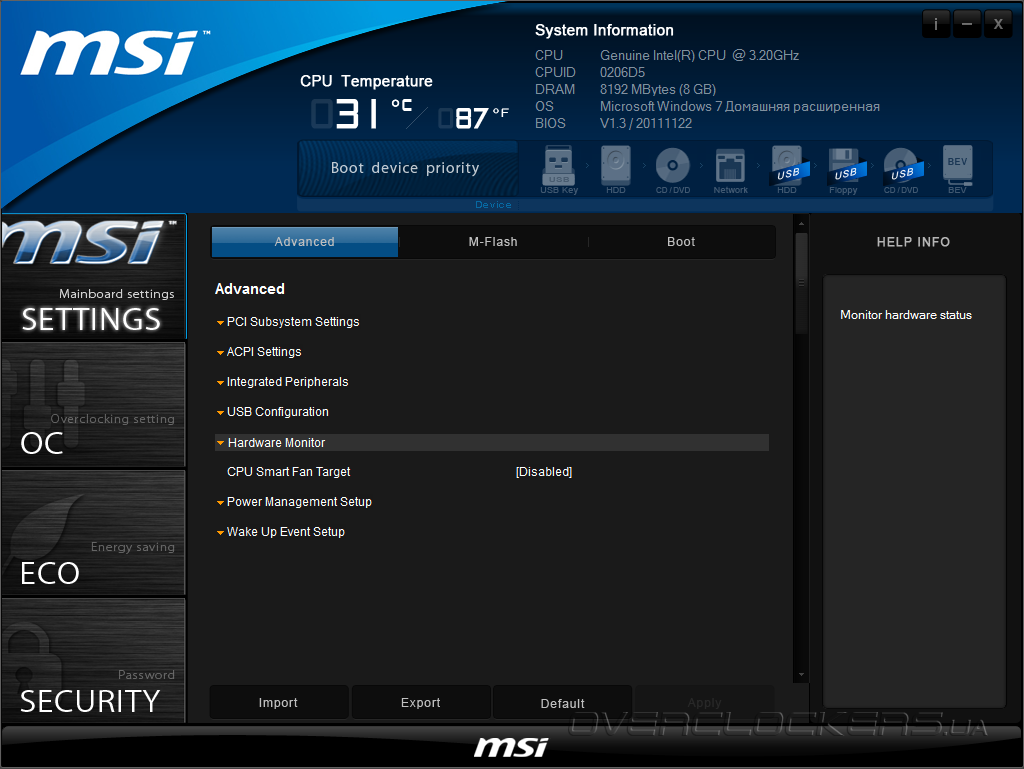Image resolution: width=1024 pixels, height=769 pixels.
Task: Select the USB Floppy boot device icon
Action: [845, 170]
